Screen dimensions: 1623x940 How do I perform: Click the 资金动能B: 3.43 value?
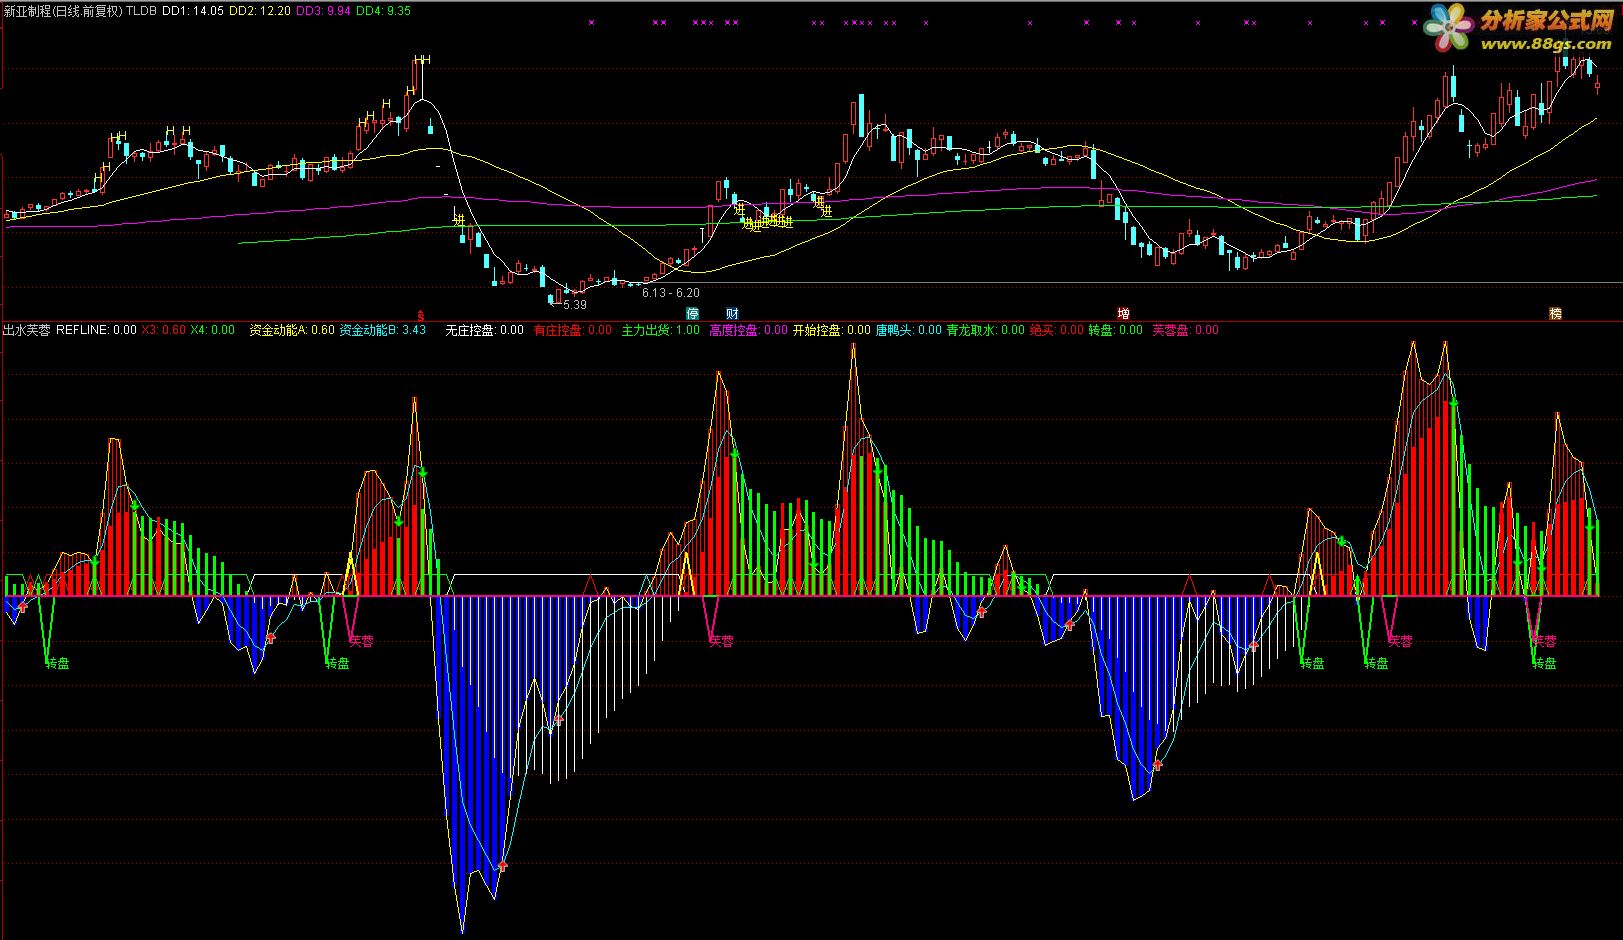pyautogui.click(x=383, y=330)
